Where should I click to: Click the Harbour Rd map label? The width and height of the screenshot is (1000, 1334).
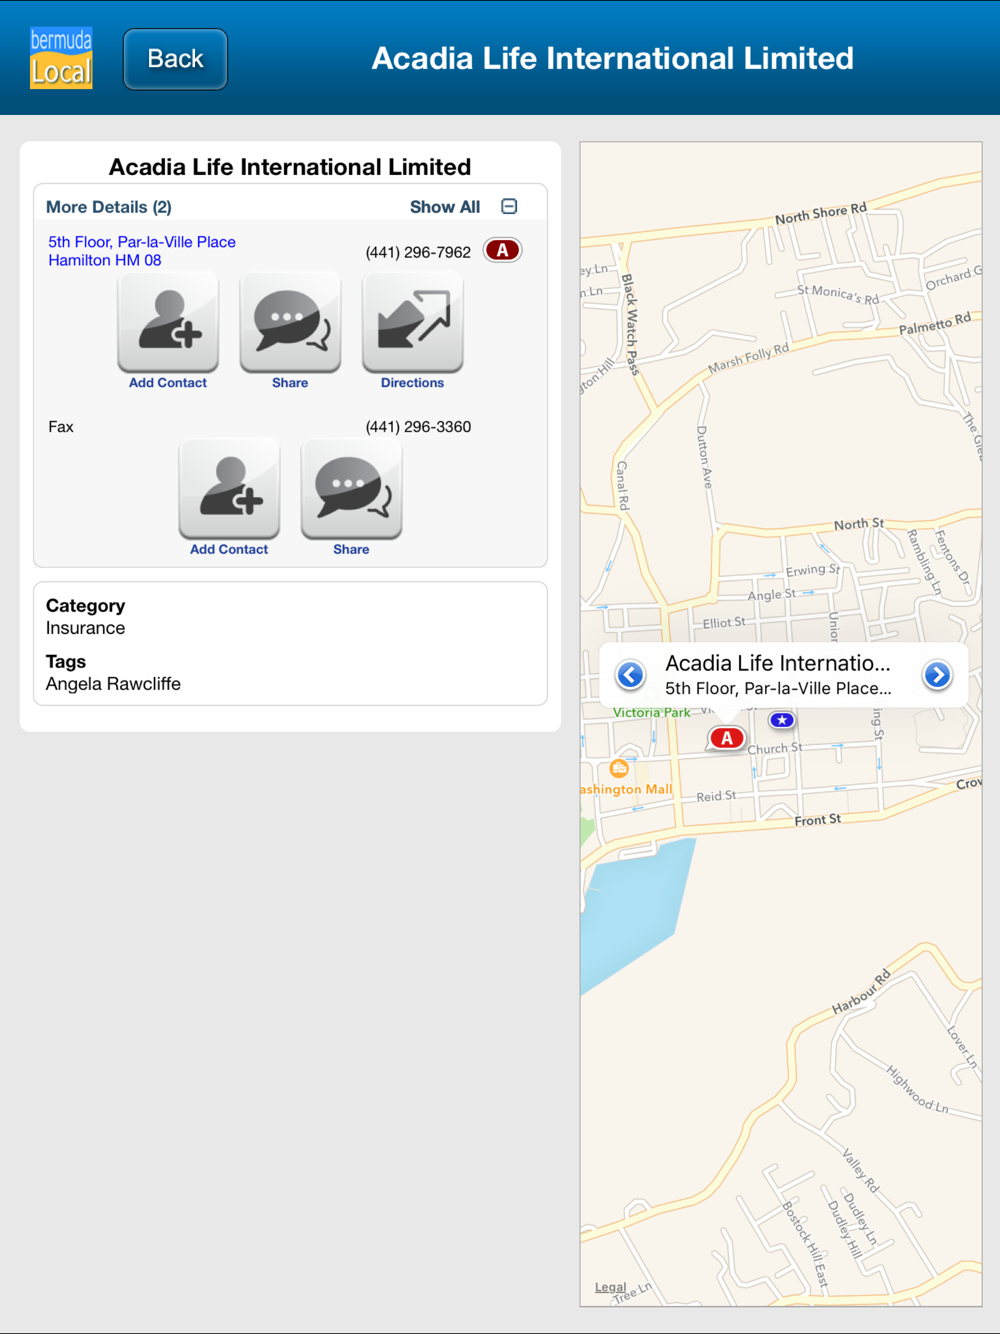[861, 993]
